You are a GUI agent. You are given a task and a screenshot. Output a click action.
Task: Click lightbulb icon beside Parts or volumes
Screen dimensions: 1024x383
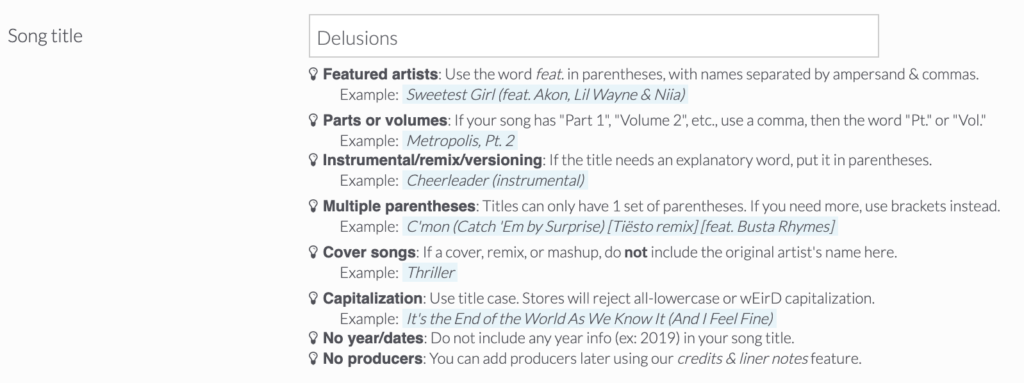pos(313,120)
